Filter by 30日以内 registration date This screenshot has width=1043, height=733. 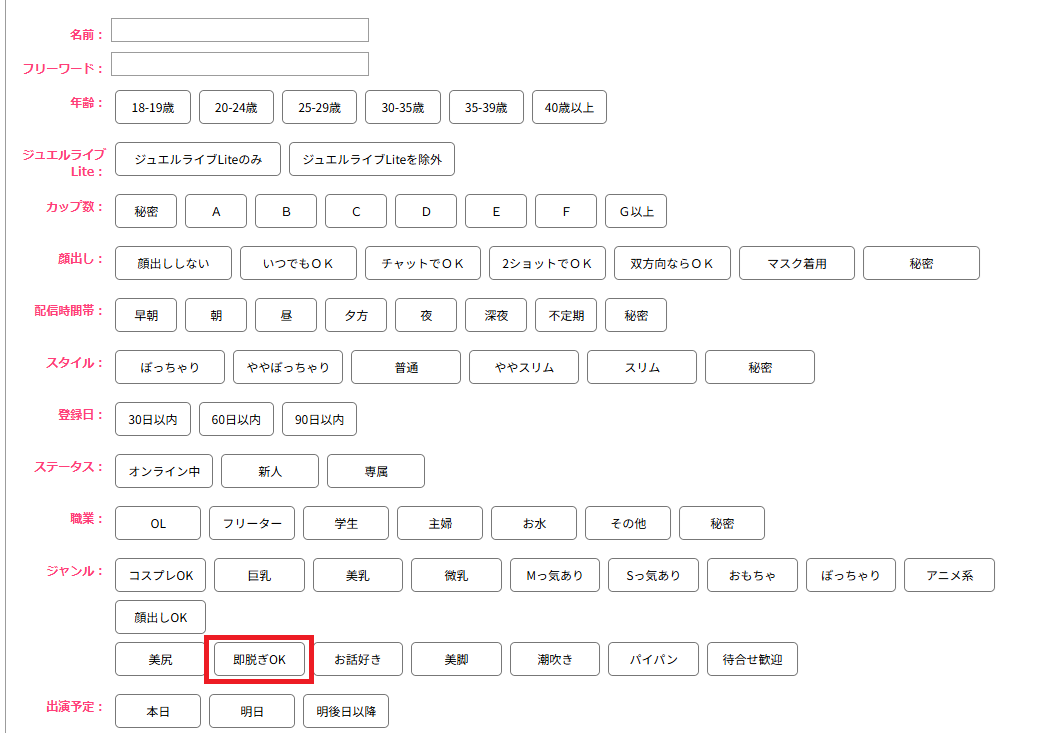(x=152, y=419)
